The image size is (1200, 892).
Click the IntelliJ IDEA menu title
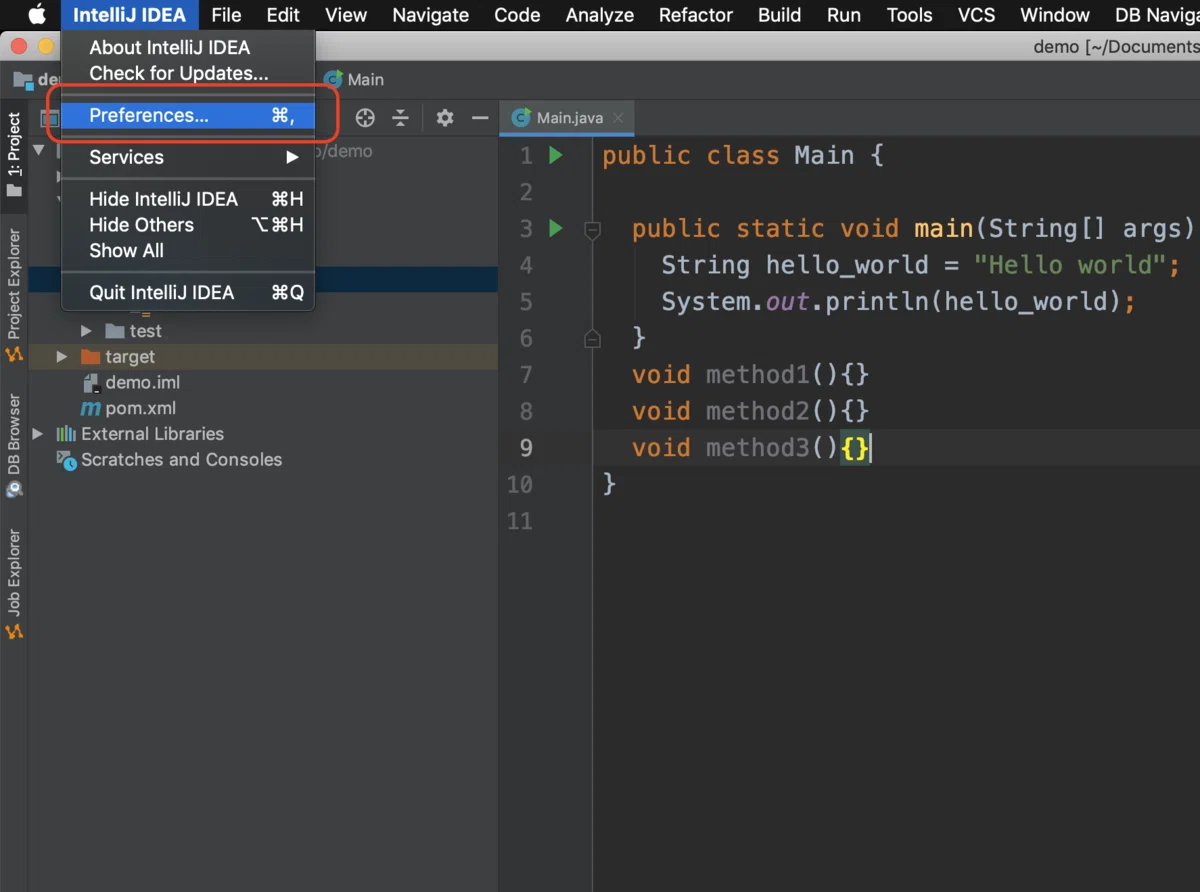coord(130,15)
